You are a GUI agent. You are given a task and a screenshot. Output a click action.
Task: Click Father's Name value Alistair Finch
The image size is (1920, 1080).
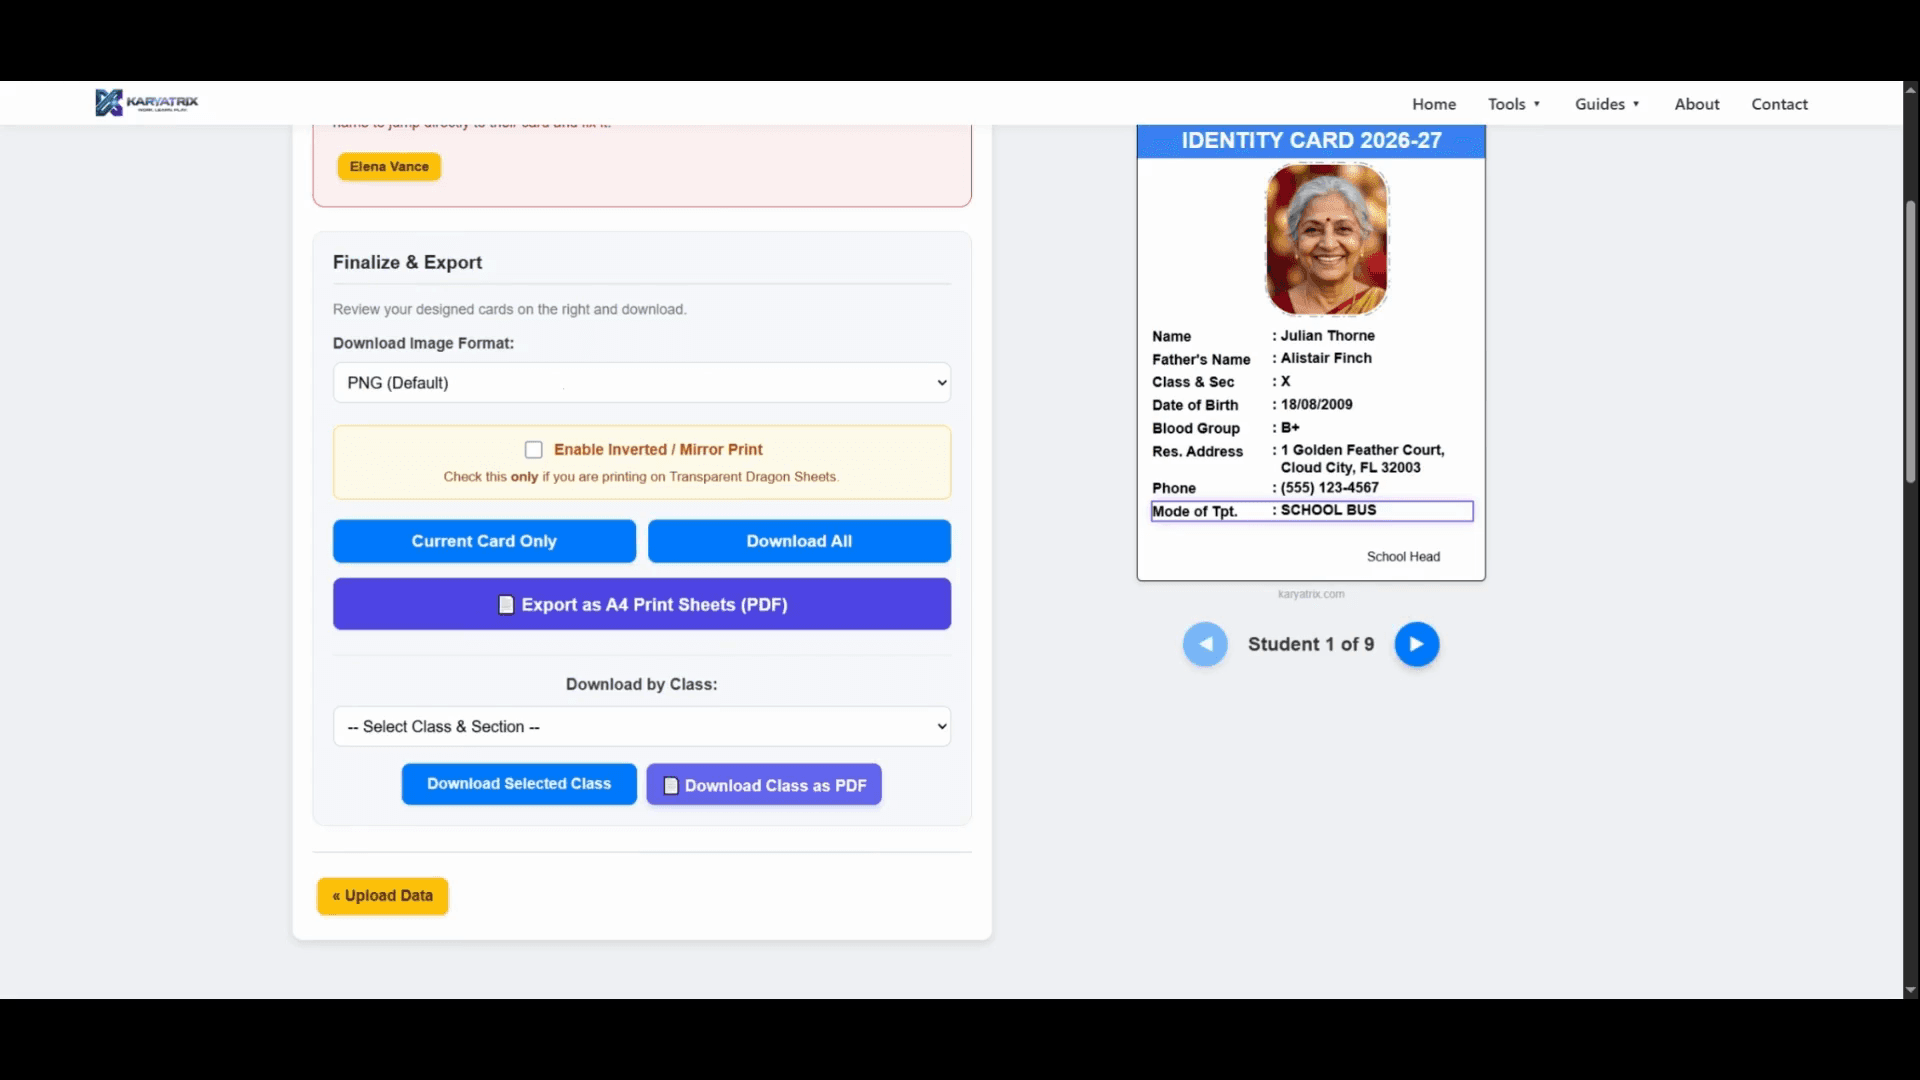(x=1326, y=358)
